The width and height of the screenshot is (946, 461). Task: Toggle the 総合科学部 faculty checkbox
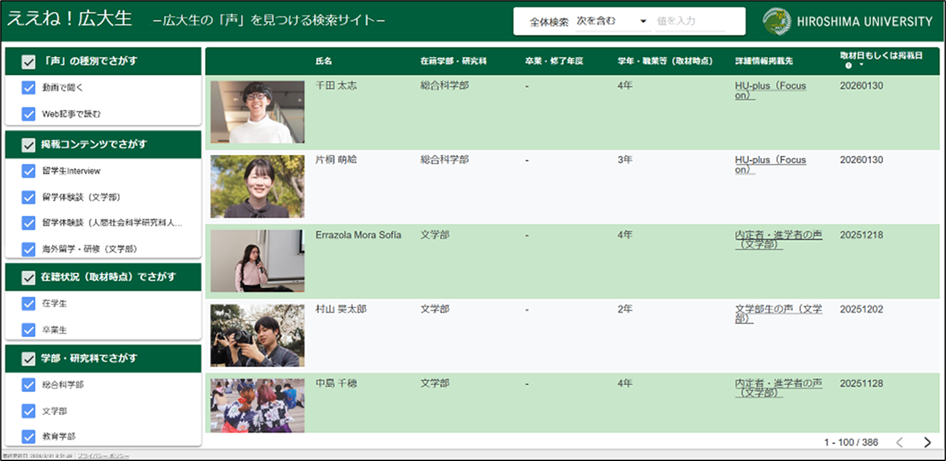click(28, 384)
